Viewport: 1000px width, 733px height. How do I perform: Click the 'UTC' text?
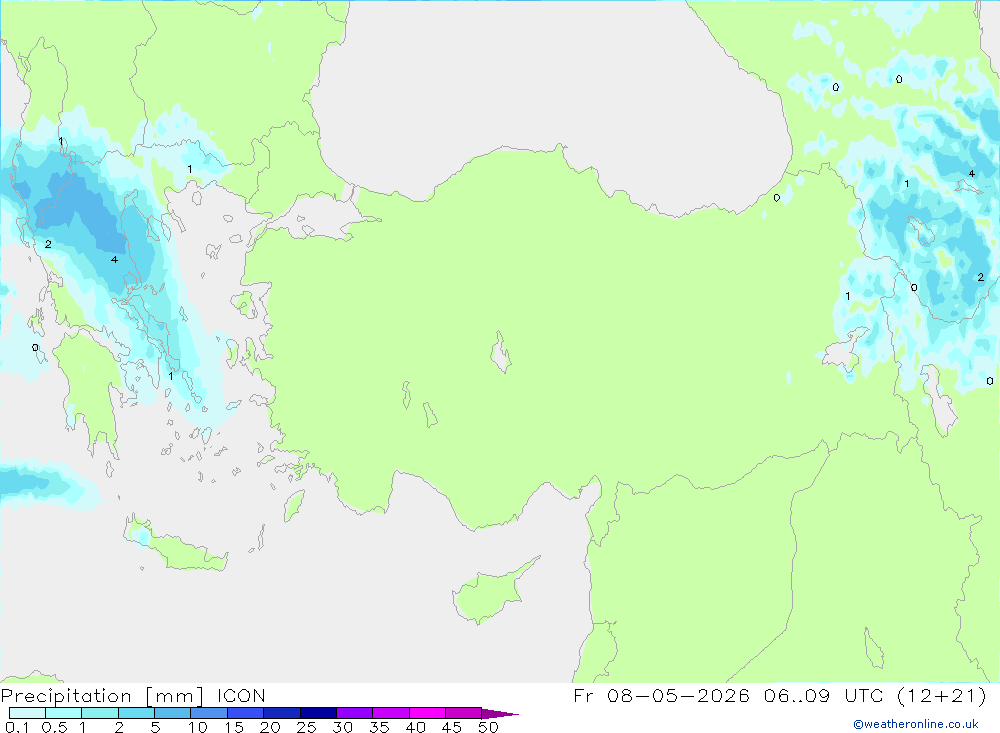tap(864, 695)
